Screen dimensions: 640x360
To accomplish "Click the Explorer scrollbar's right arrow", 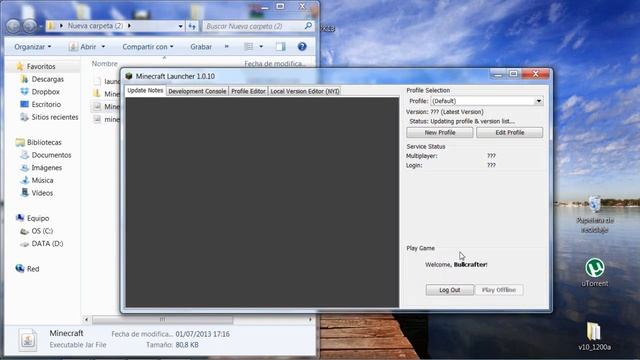I will (310, 320).
